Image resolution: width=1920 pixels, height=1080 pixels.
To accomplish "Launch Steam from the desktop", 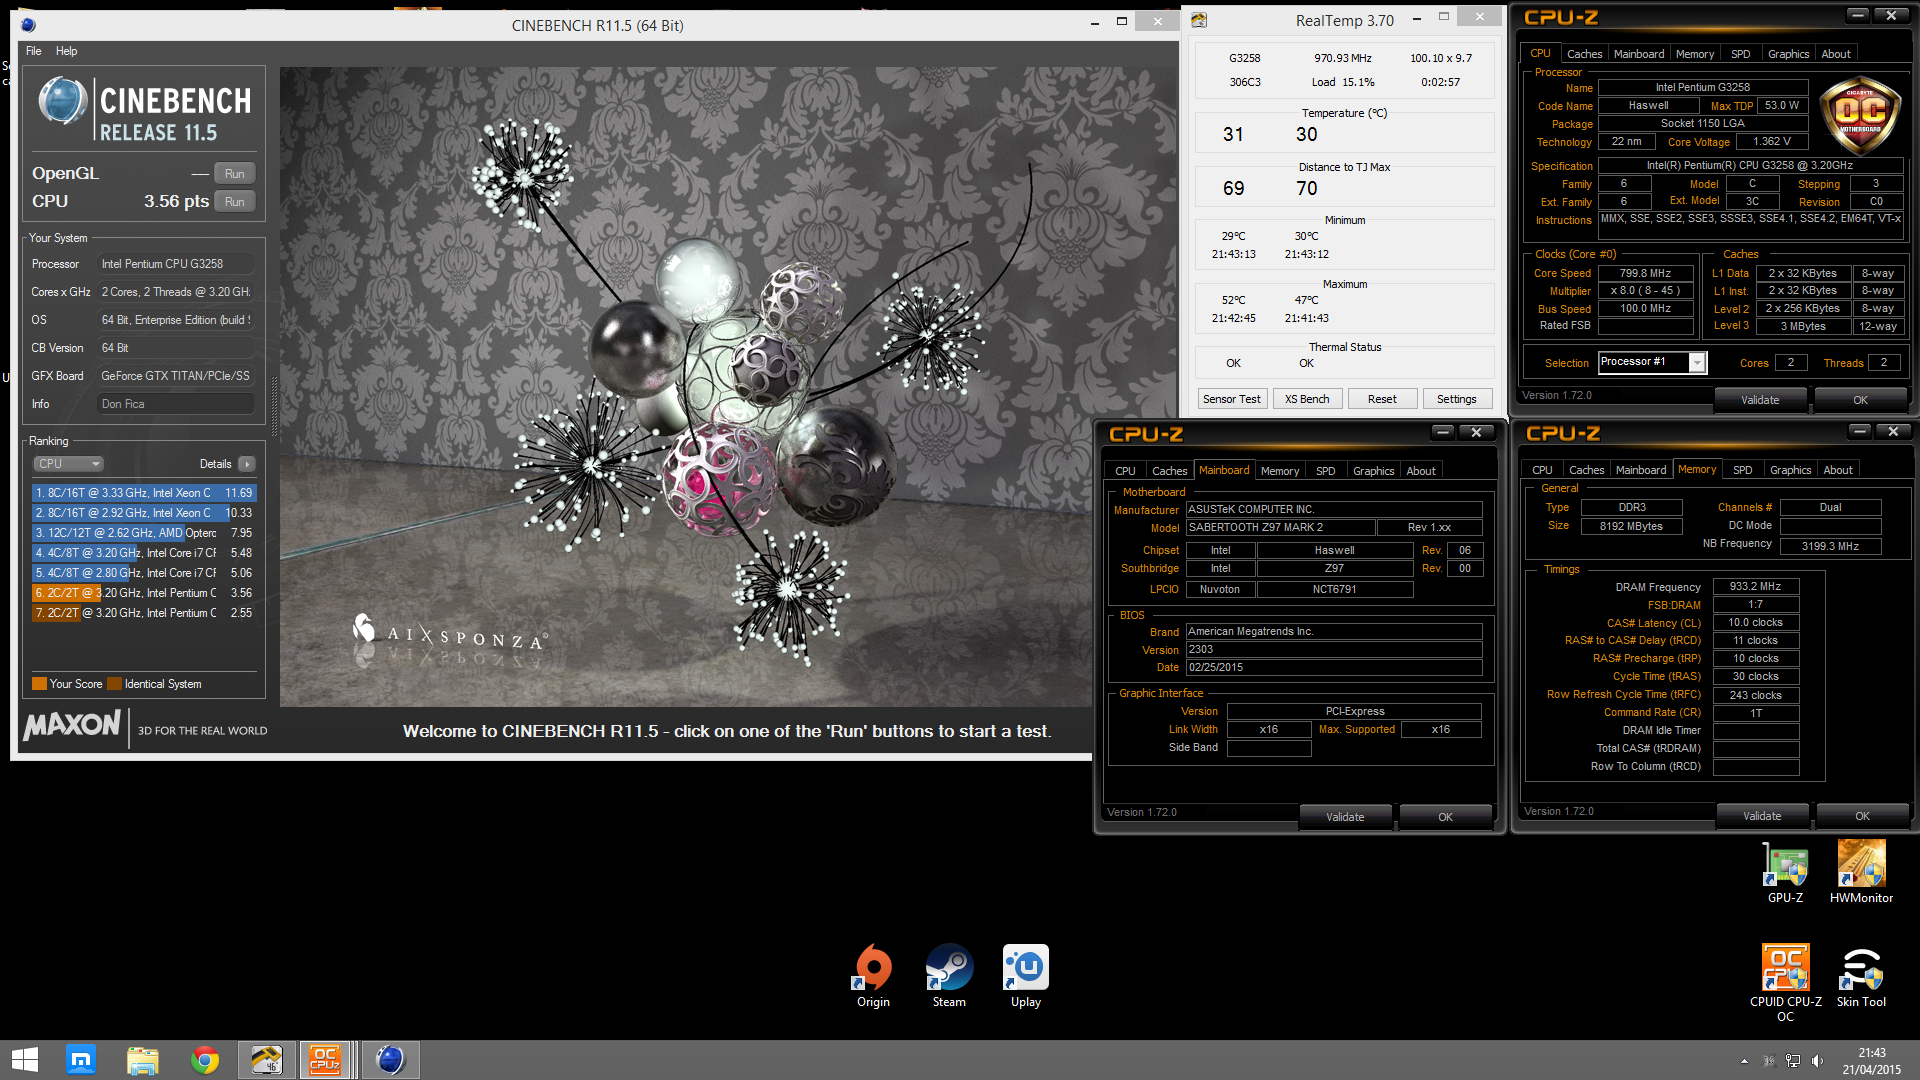I will coord(949,976).
